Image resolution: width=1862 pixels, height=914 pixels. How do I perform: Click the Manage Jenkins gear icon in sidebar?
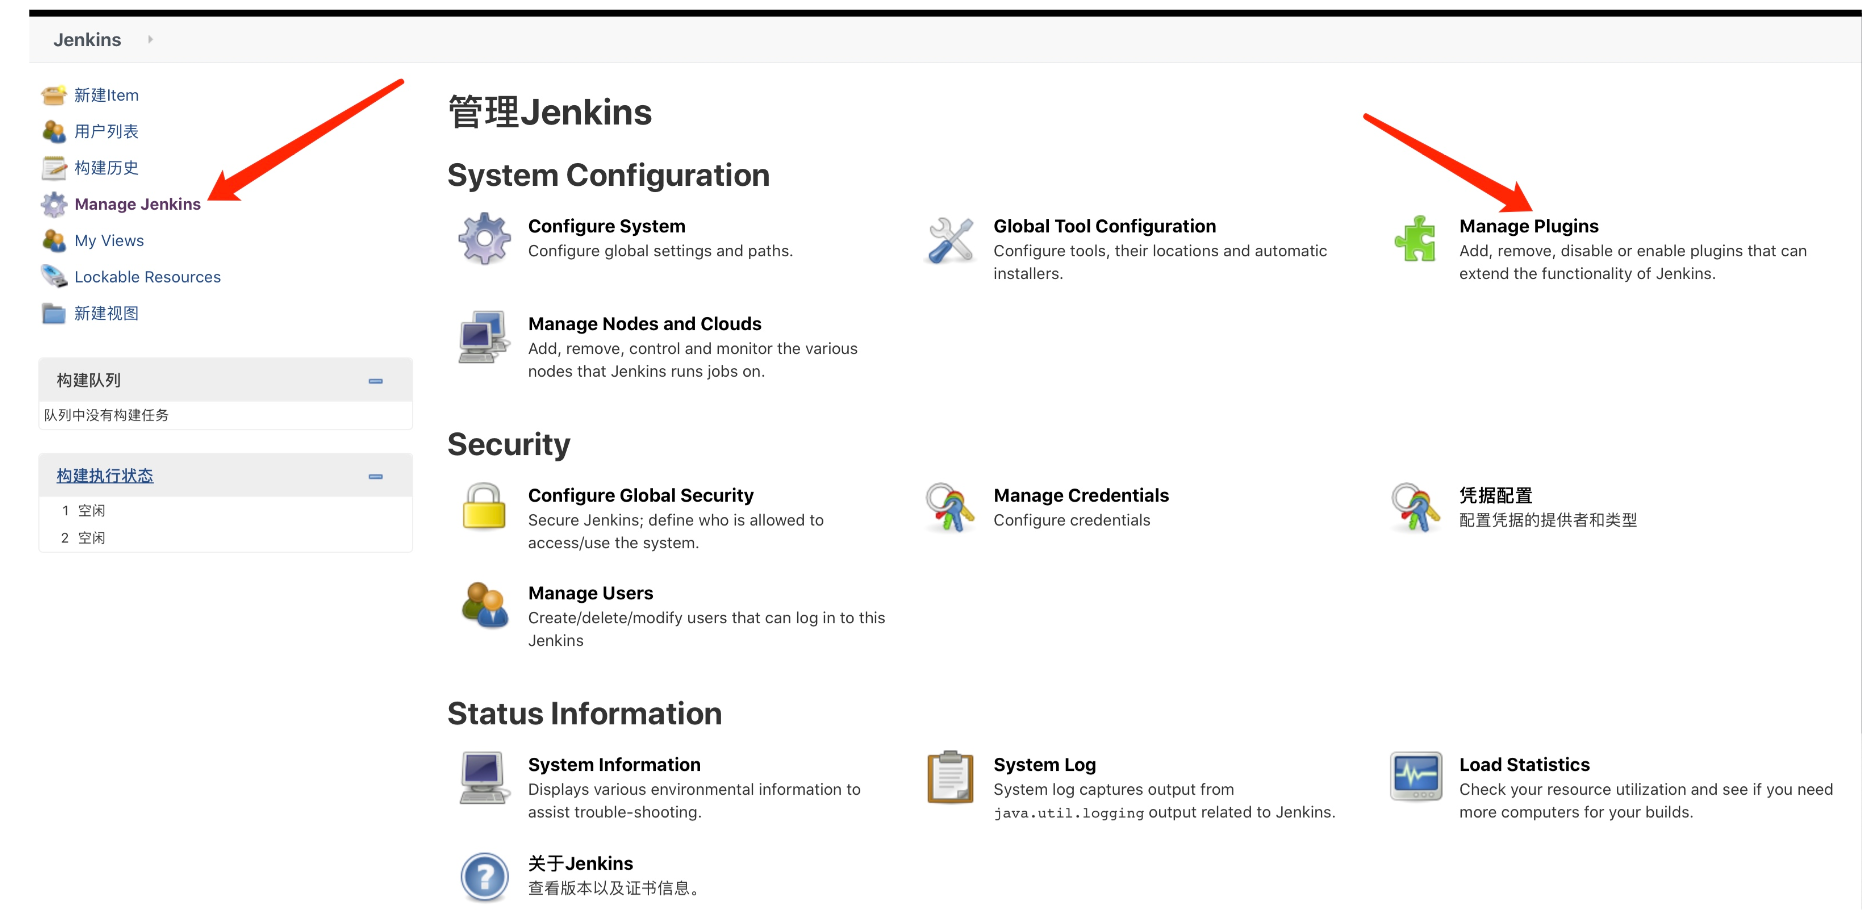coord(54,204)
